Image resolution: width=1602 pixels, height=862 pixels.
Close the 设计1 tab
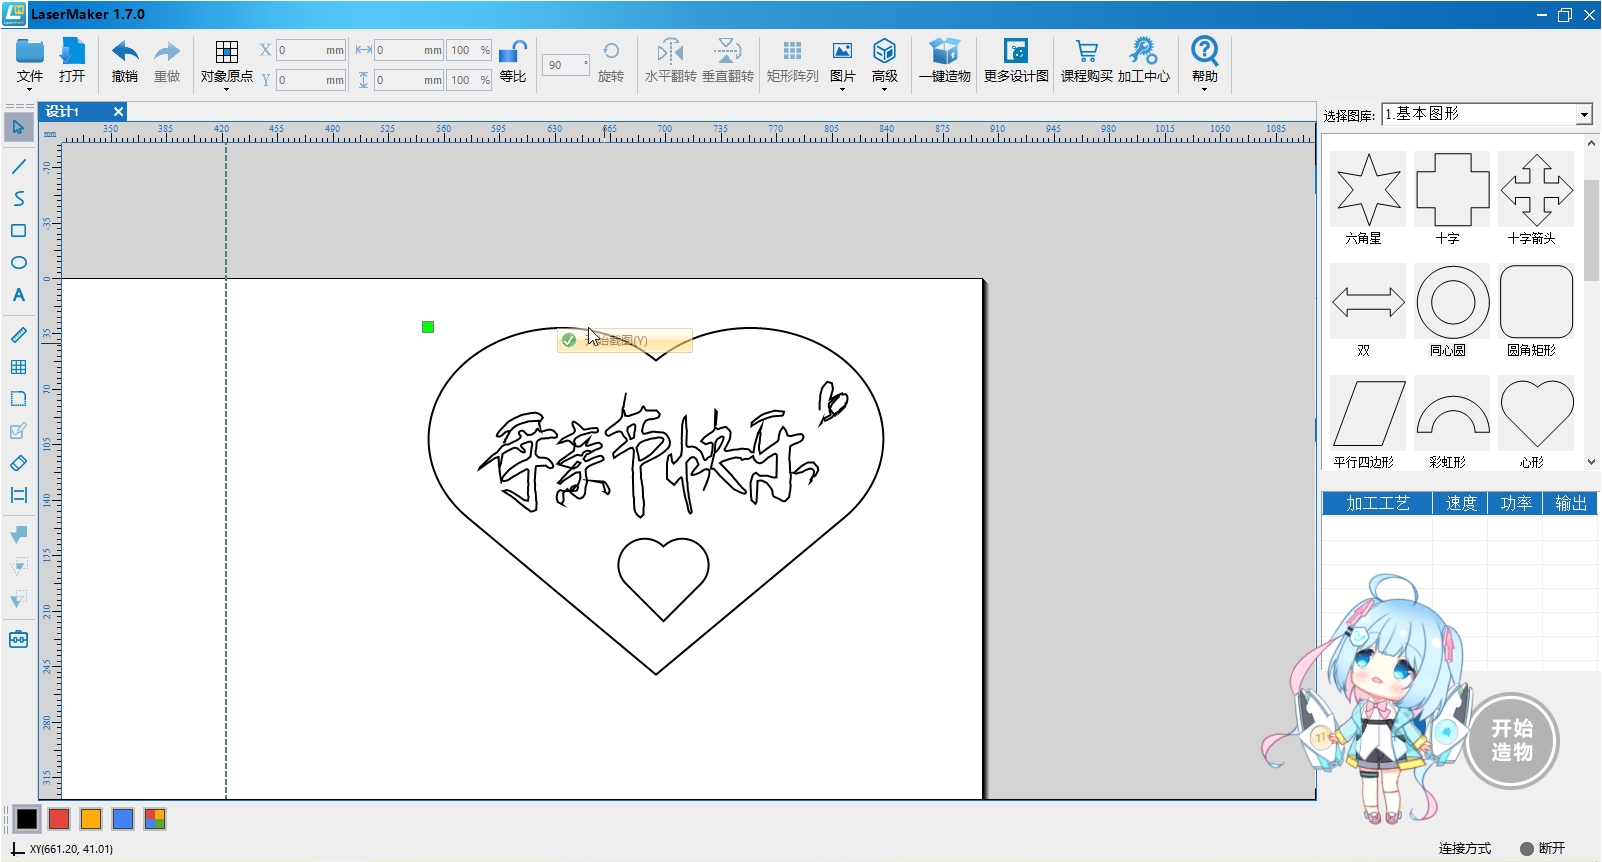pos(118,111)
